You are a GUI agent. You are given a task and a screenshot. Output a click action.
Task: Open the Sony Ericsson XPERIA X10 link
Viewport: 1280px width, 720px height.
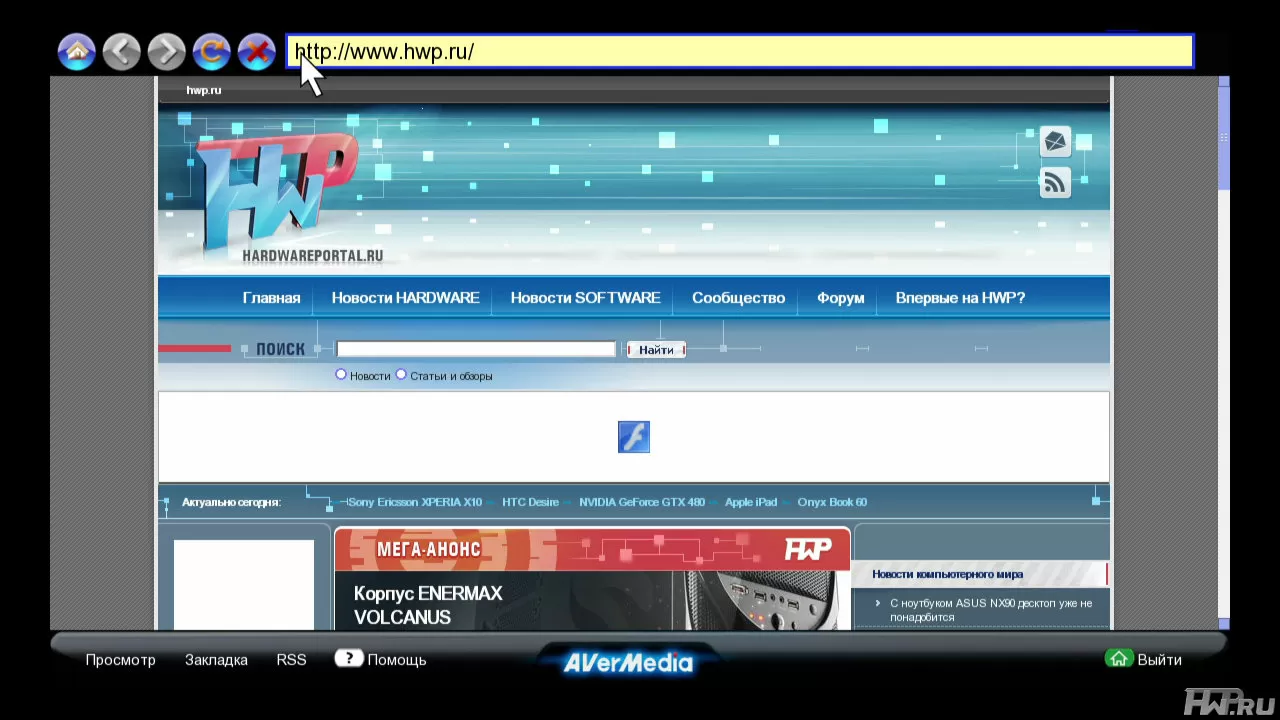point(415,502)
